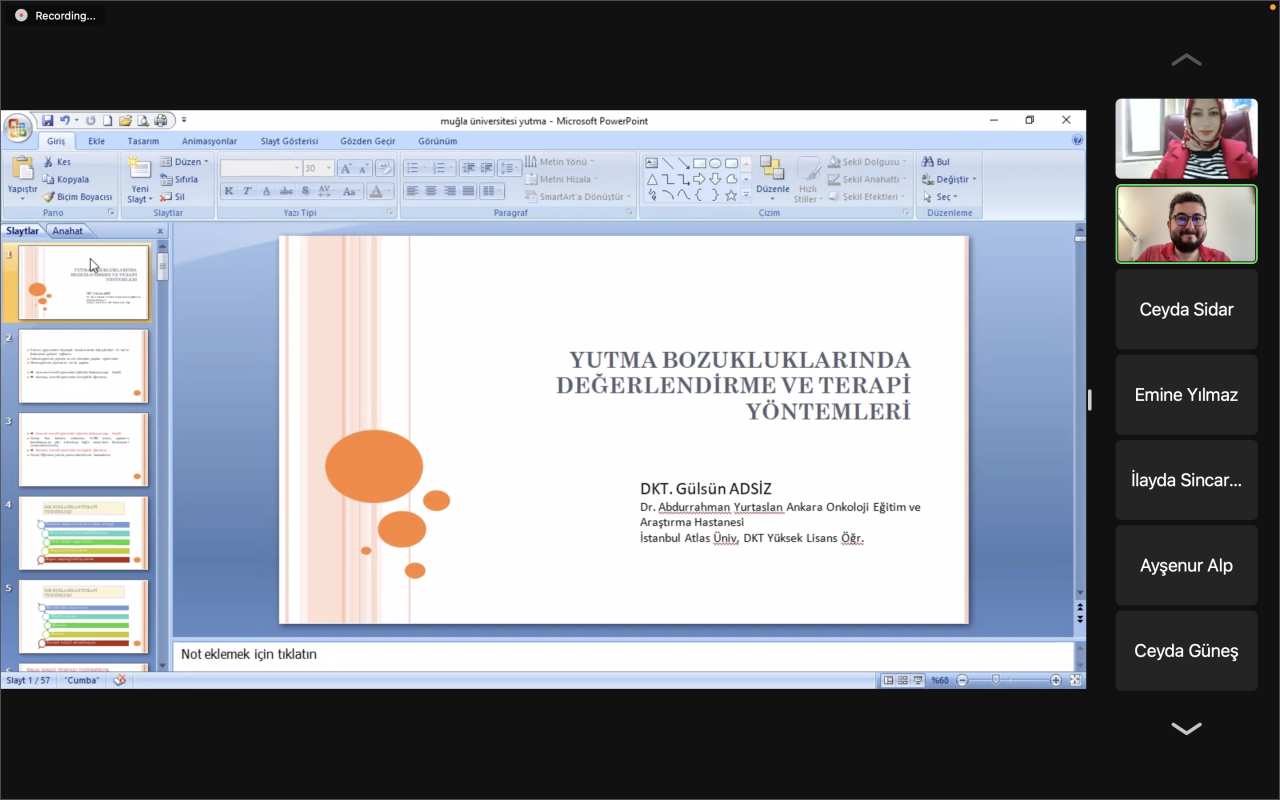
Task: Toggle bold K formatting
Action: pos(229,191)
